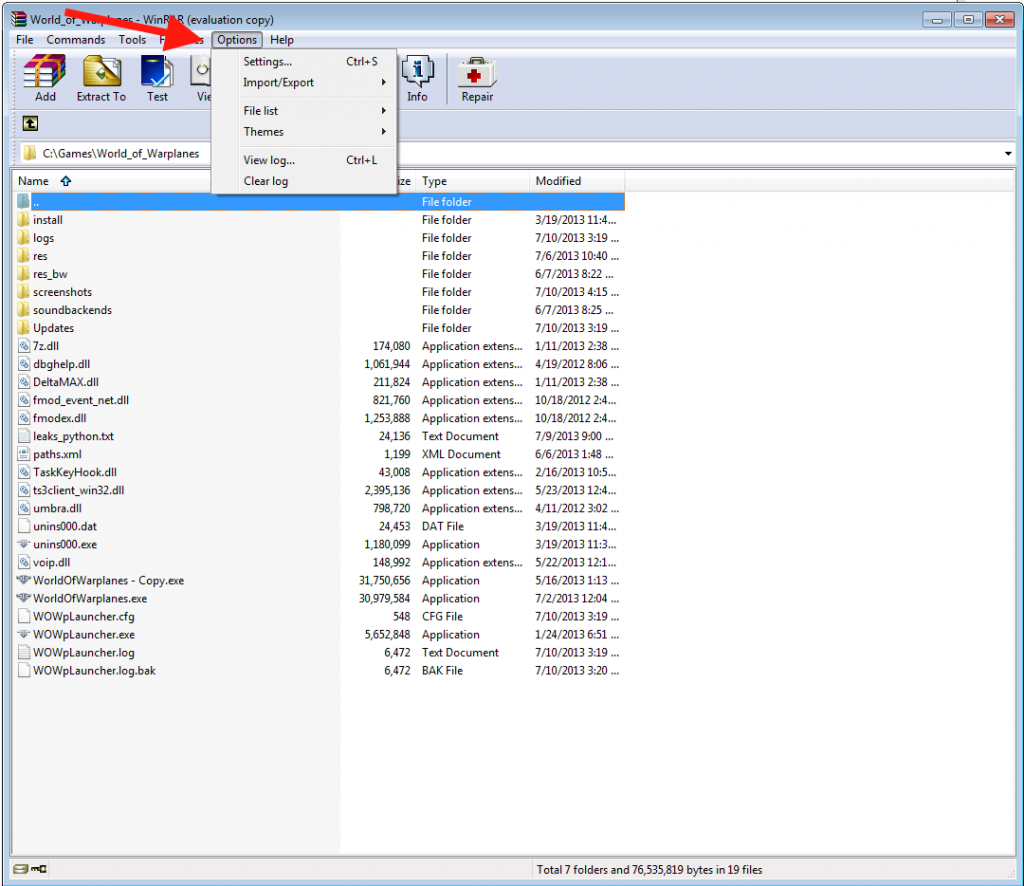
Task: Open the Tools menu
Action: point(132,40)
